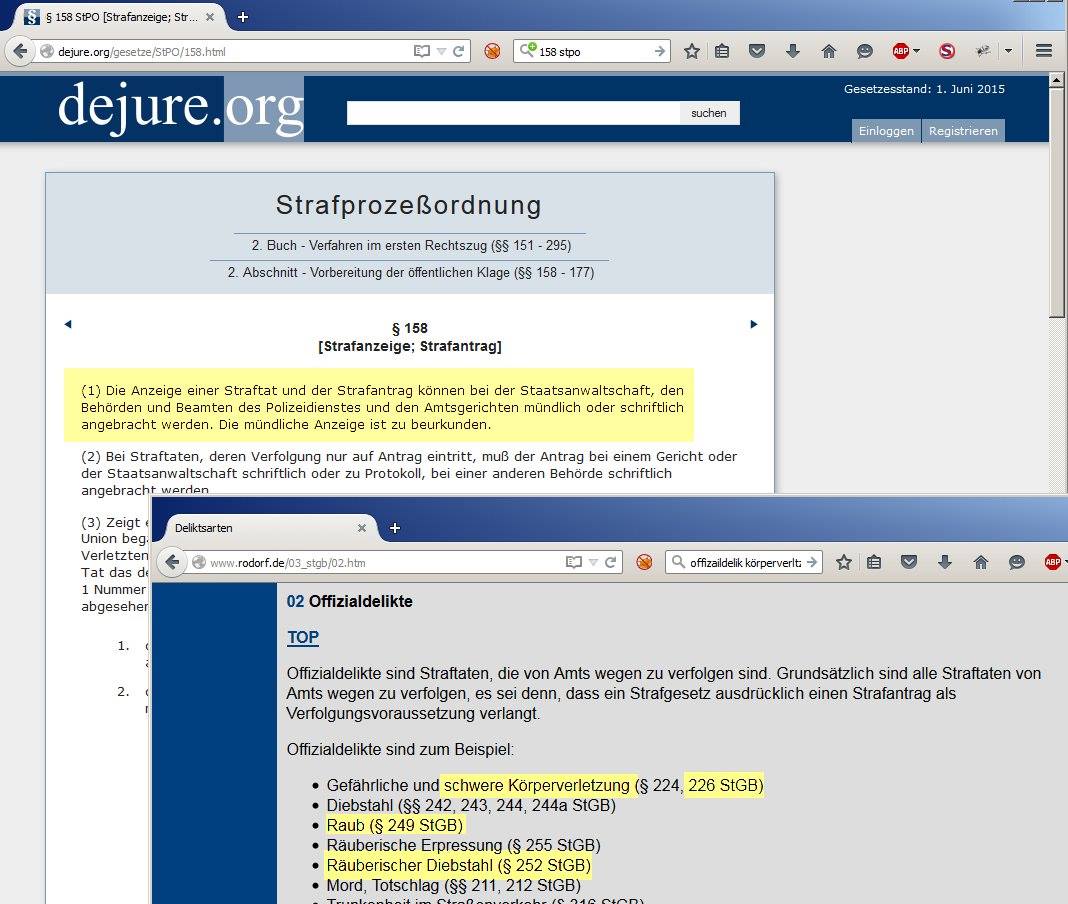Image resolution: width=1068 pixels, height=904 pixels.
Task: Open URL history dropdown in rodorf.de window
Action: pos(593,563)
